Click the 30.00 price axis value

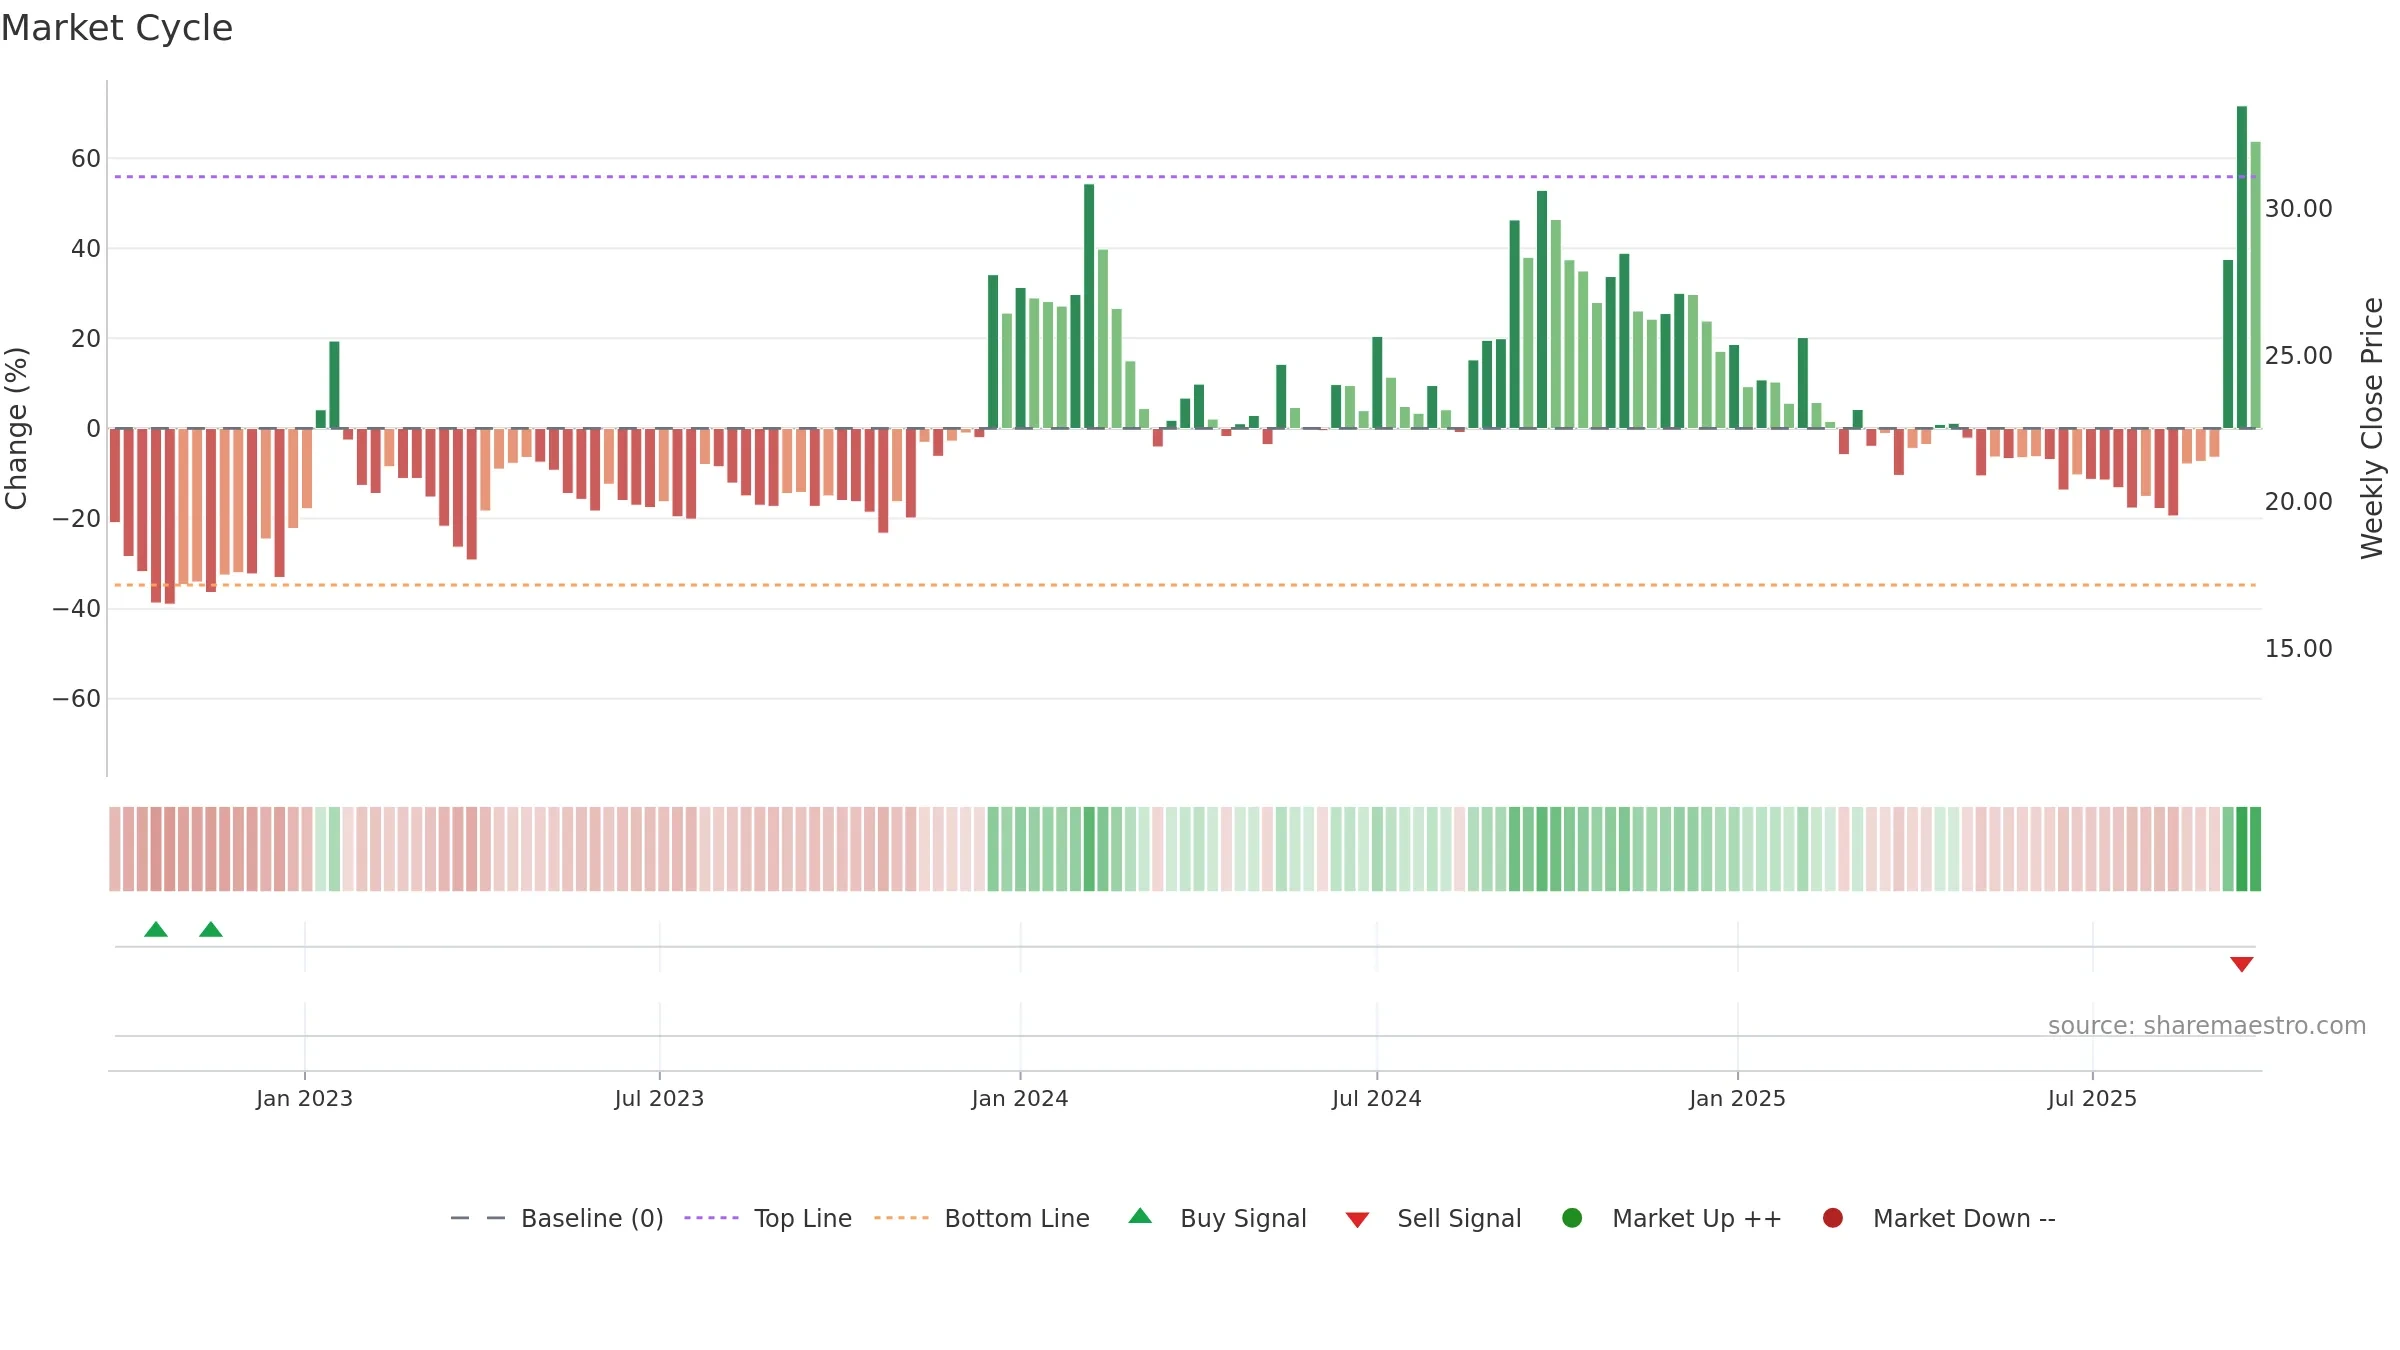[x=2298, y=208]
